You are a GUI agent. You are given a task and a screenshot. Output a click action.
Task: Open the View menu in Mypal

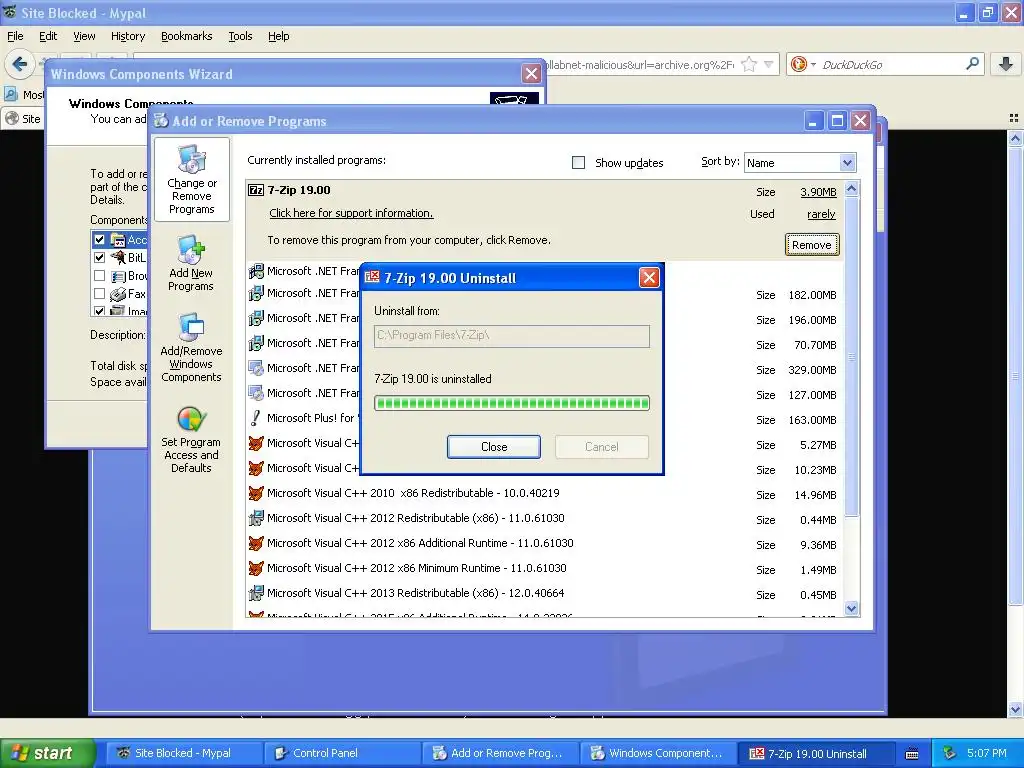84,36
